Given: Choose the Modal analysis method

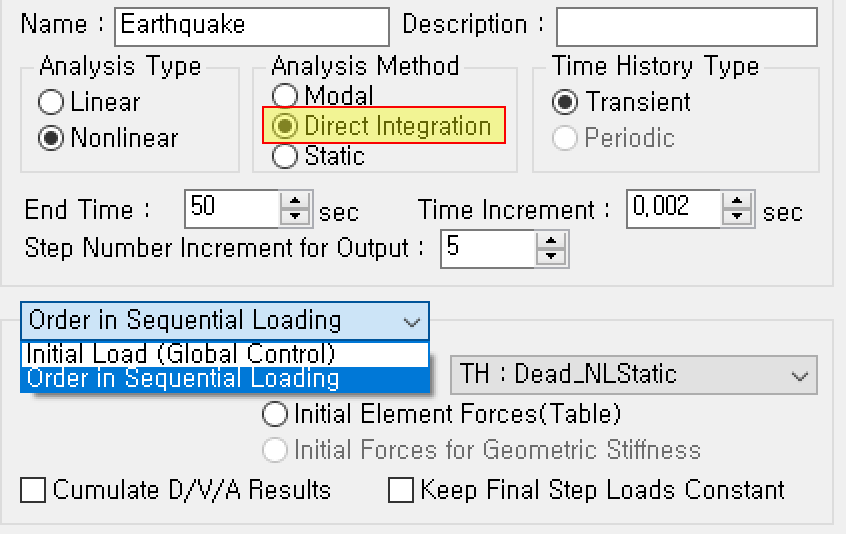Looking at the screenshot, I should pos(286,96).
